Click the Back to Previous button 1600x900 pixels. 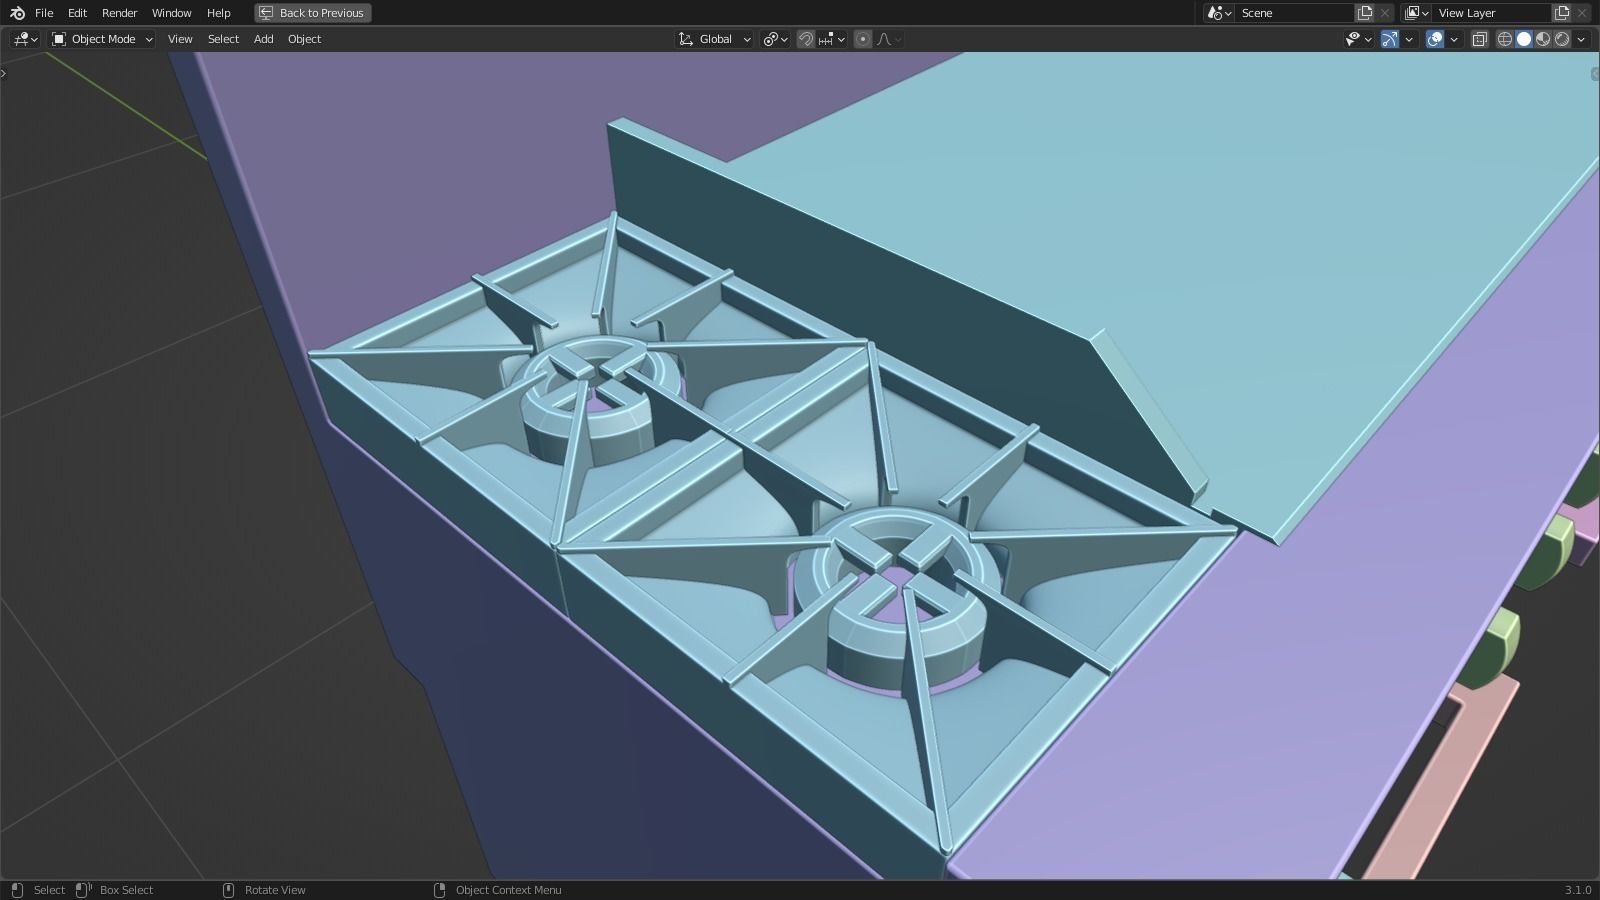coord(312,13)
